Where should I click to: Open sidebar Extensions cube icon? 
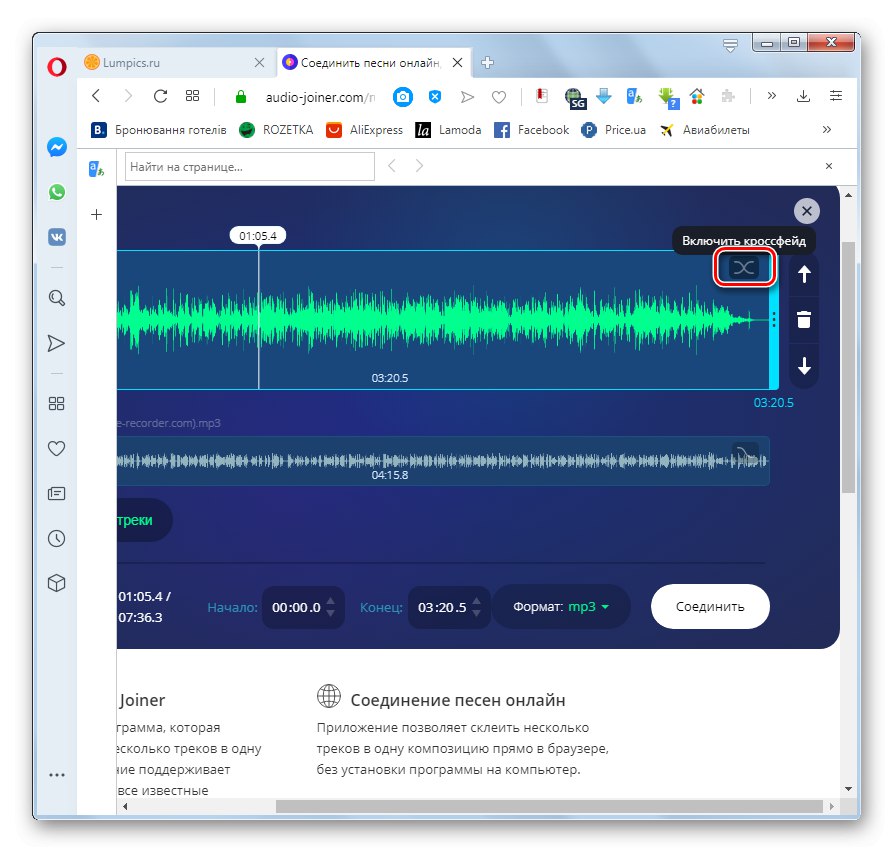56,583
